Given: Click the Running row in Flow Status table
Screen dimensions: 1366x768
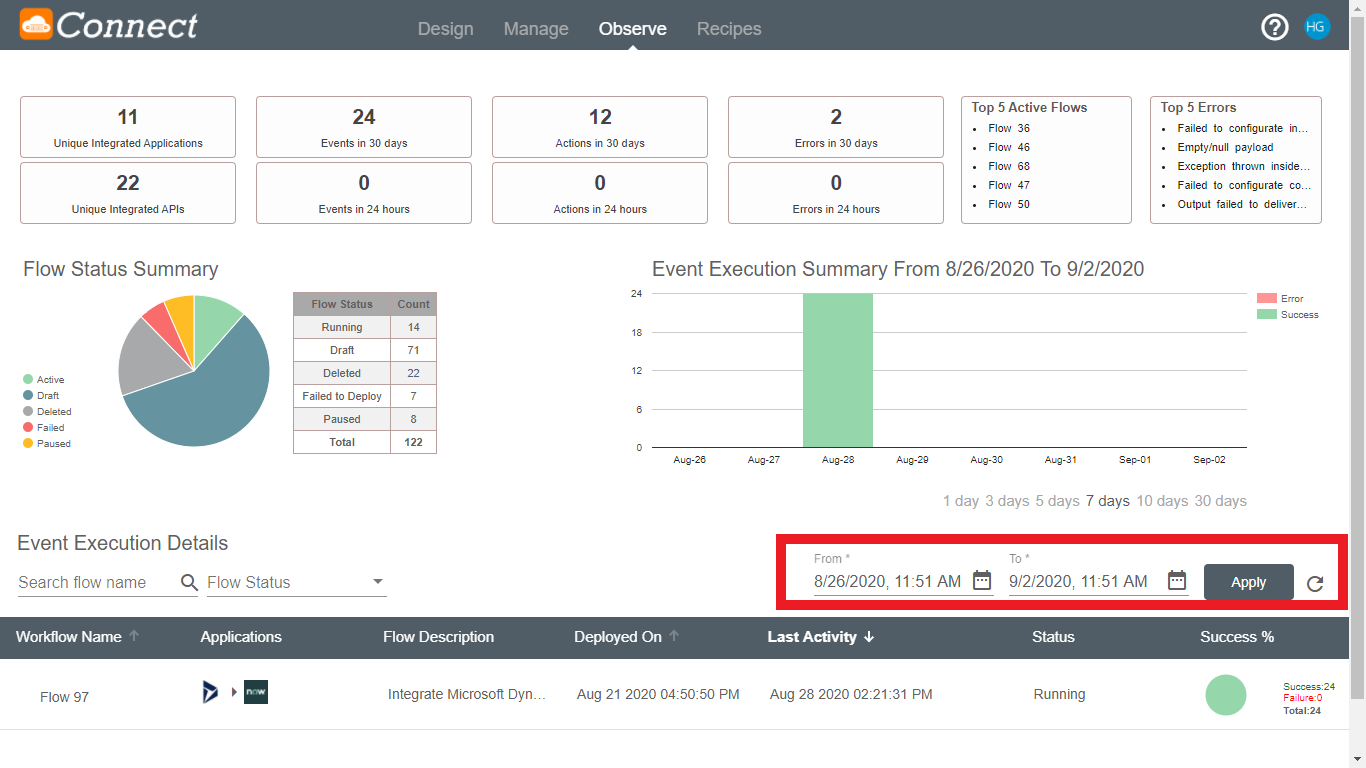Looking at the screenshot, I should 365,327.
